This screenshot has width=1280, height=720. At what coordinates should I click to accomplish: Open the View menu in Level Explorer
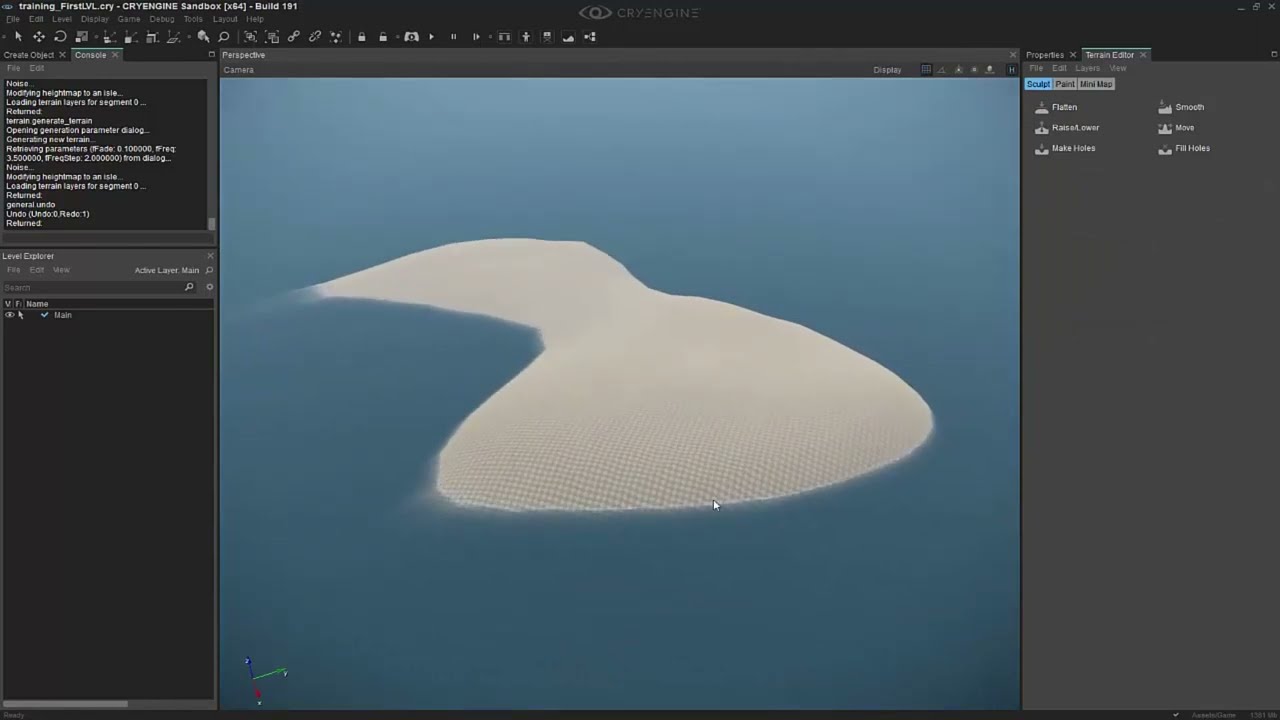61,270
